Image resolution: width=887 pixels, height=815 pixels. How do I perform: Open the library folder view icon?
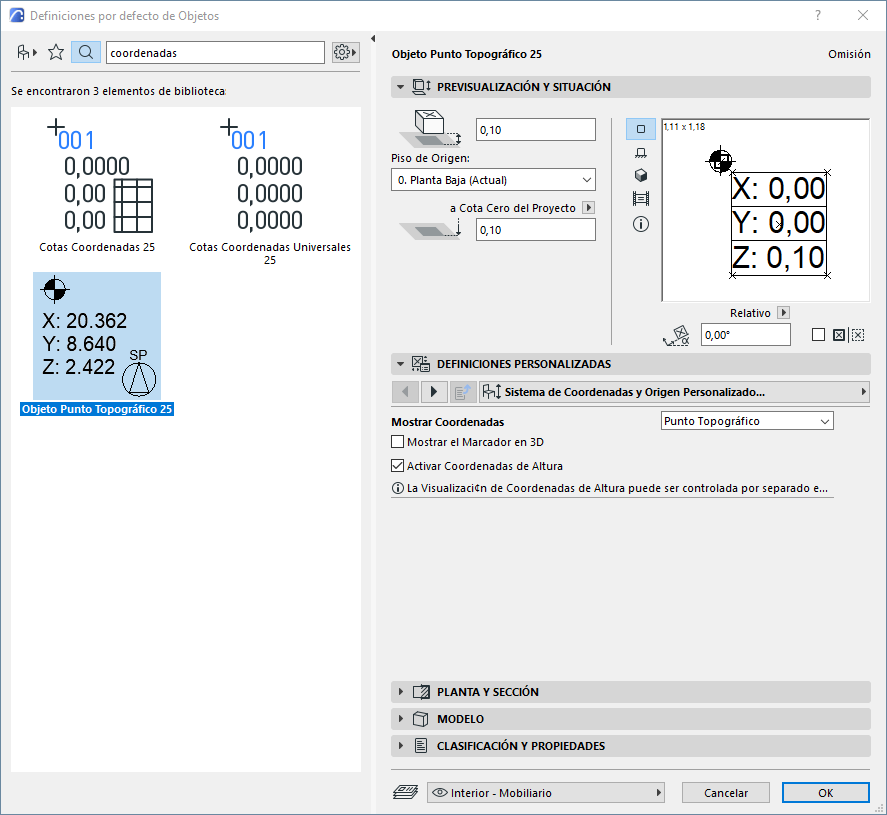27,53
